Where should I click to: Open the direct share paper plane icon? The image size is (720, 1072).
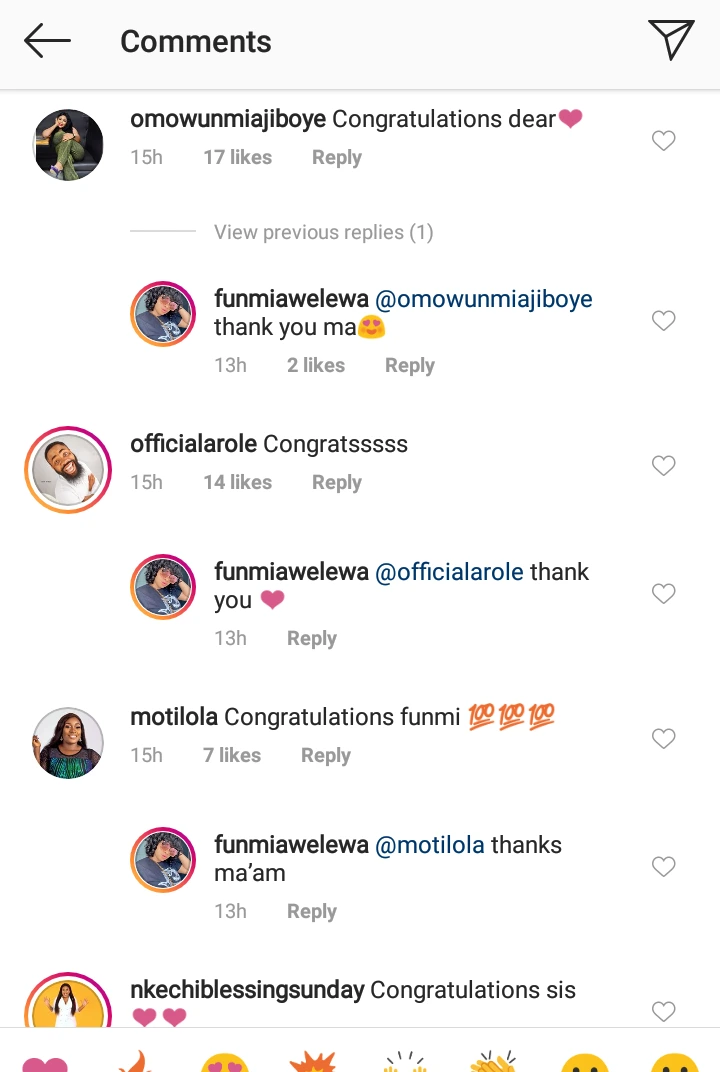click(x=671, y=40)
